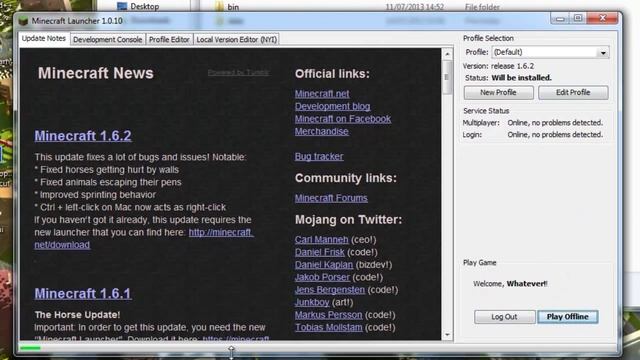640x360 pixels.
Task: Click the Log Out button
Action: pos(504,317)
